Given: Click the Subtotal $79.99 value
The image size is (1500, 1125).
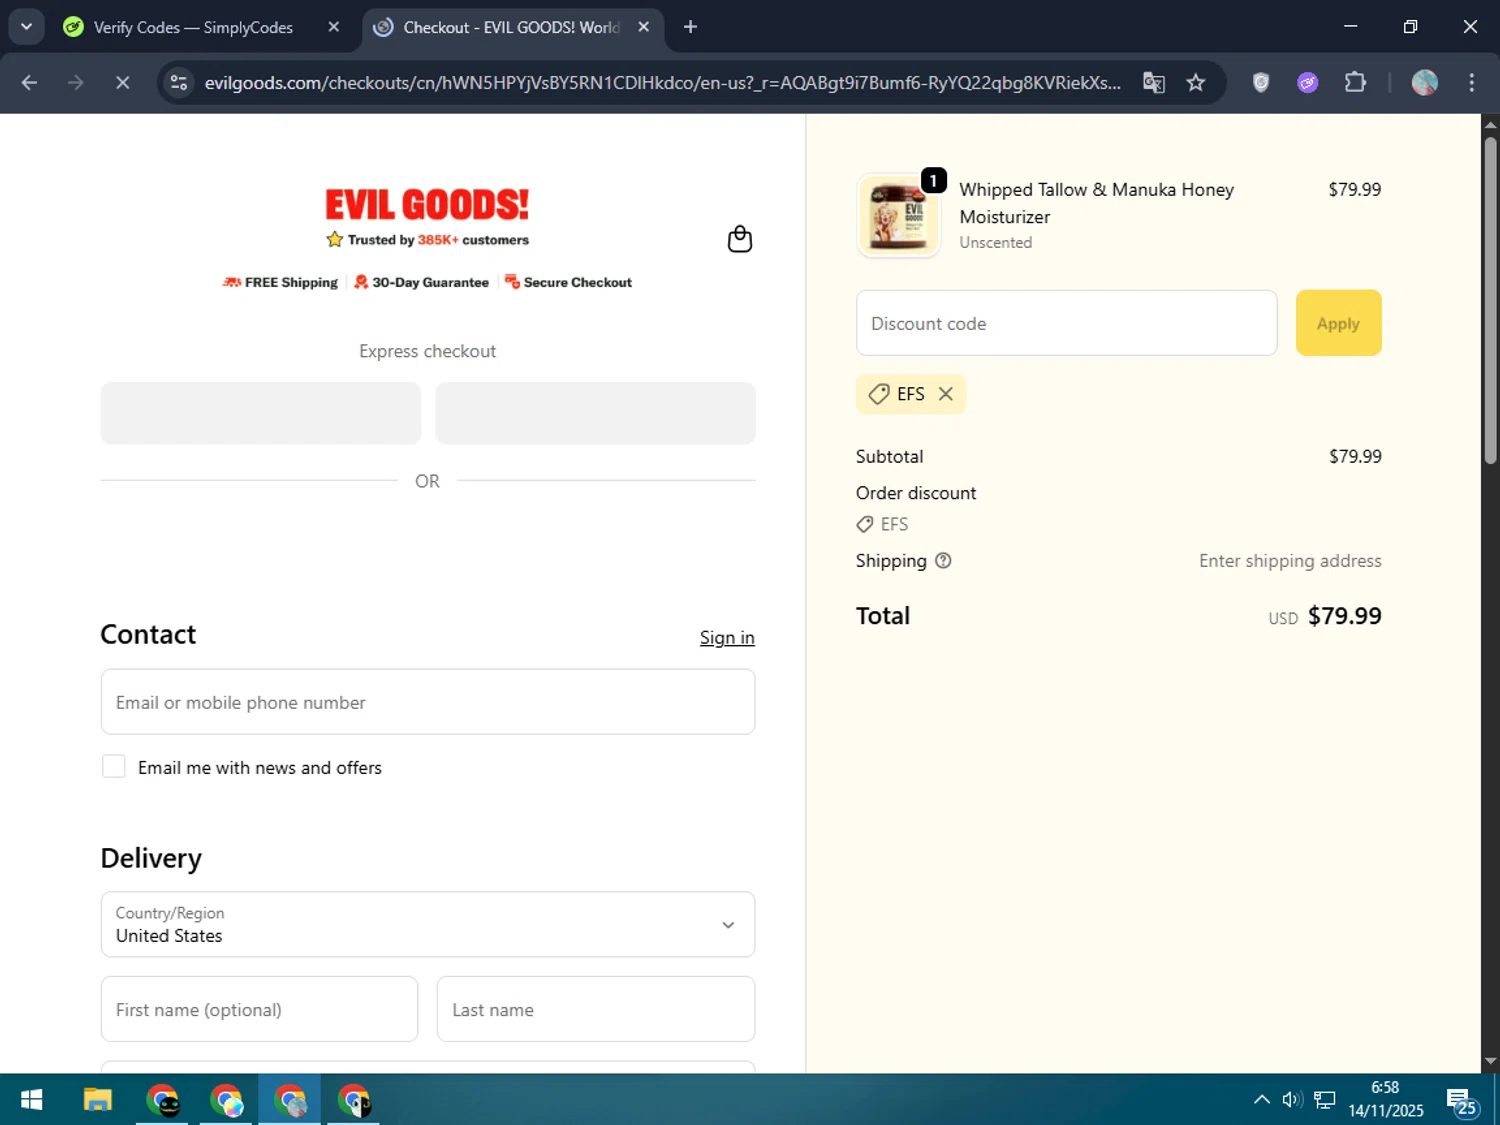Looking at the screenshot, I should [x=1355, y=456].
